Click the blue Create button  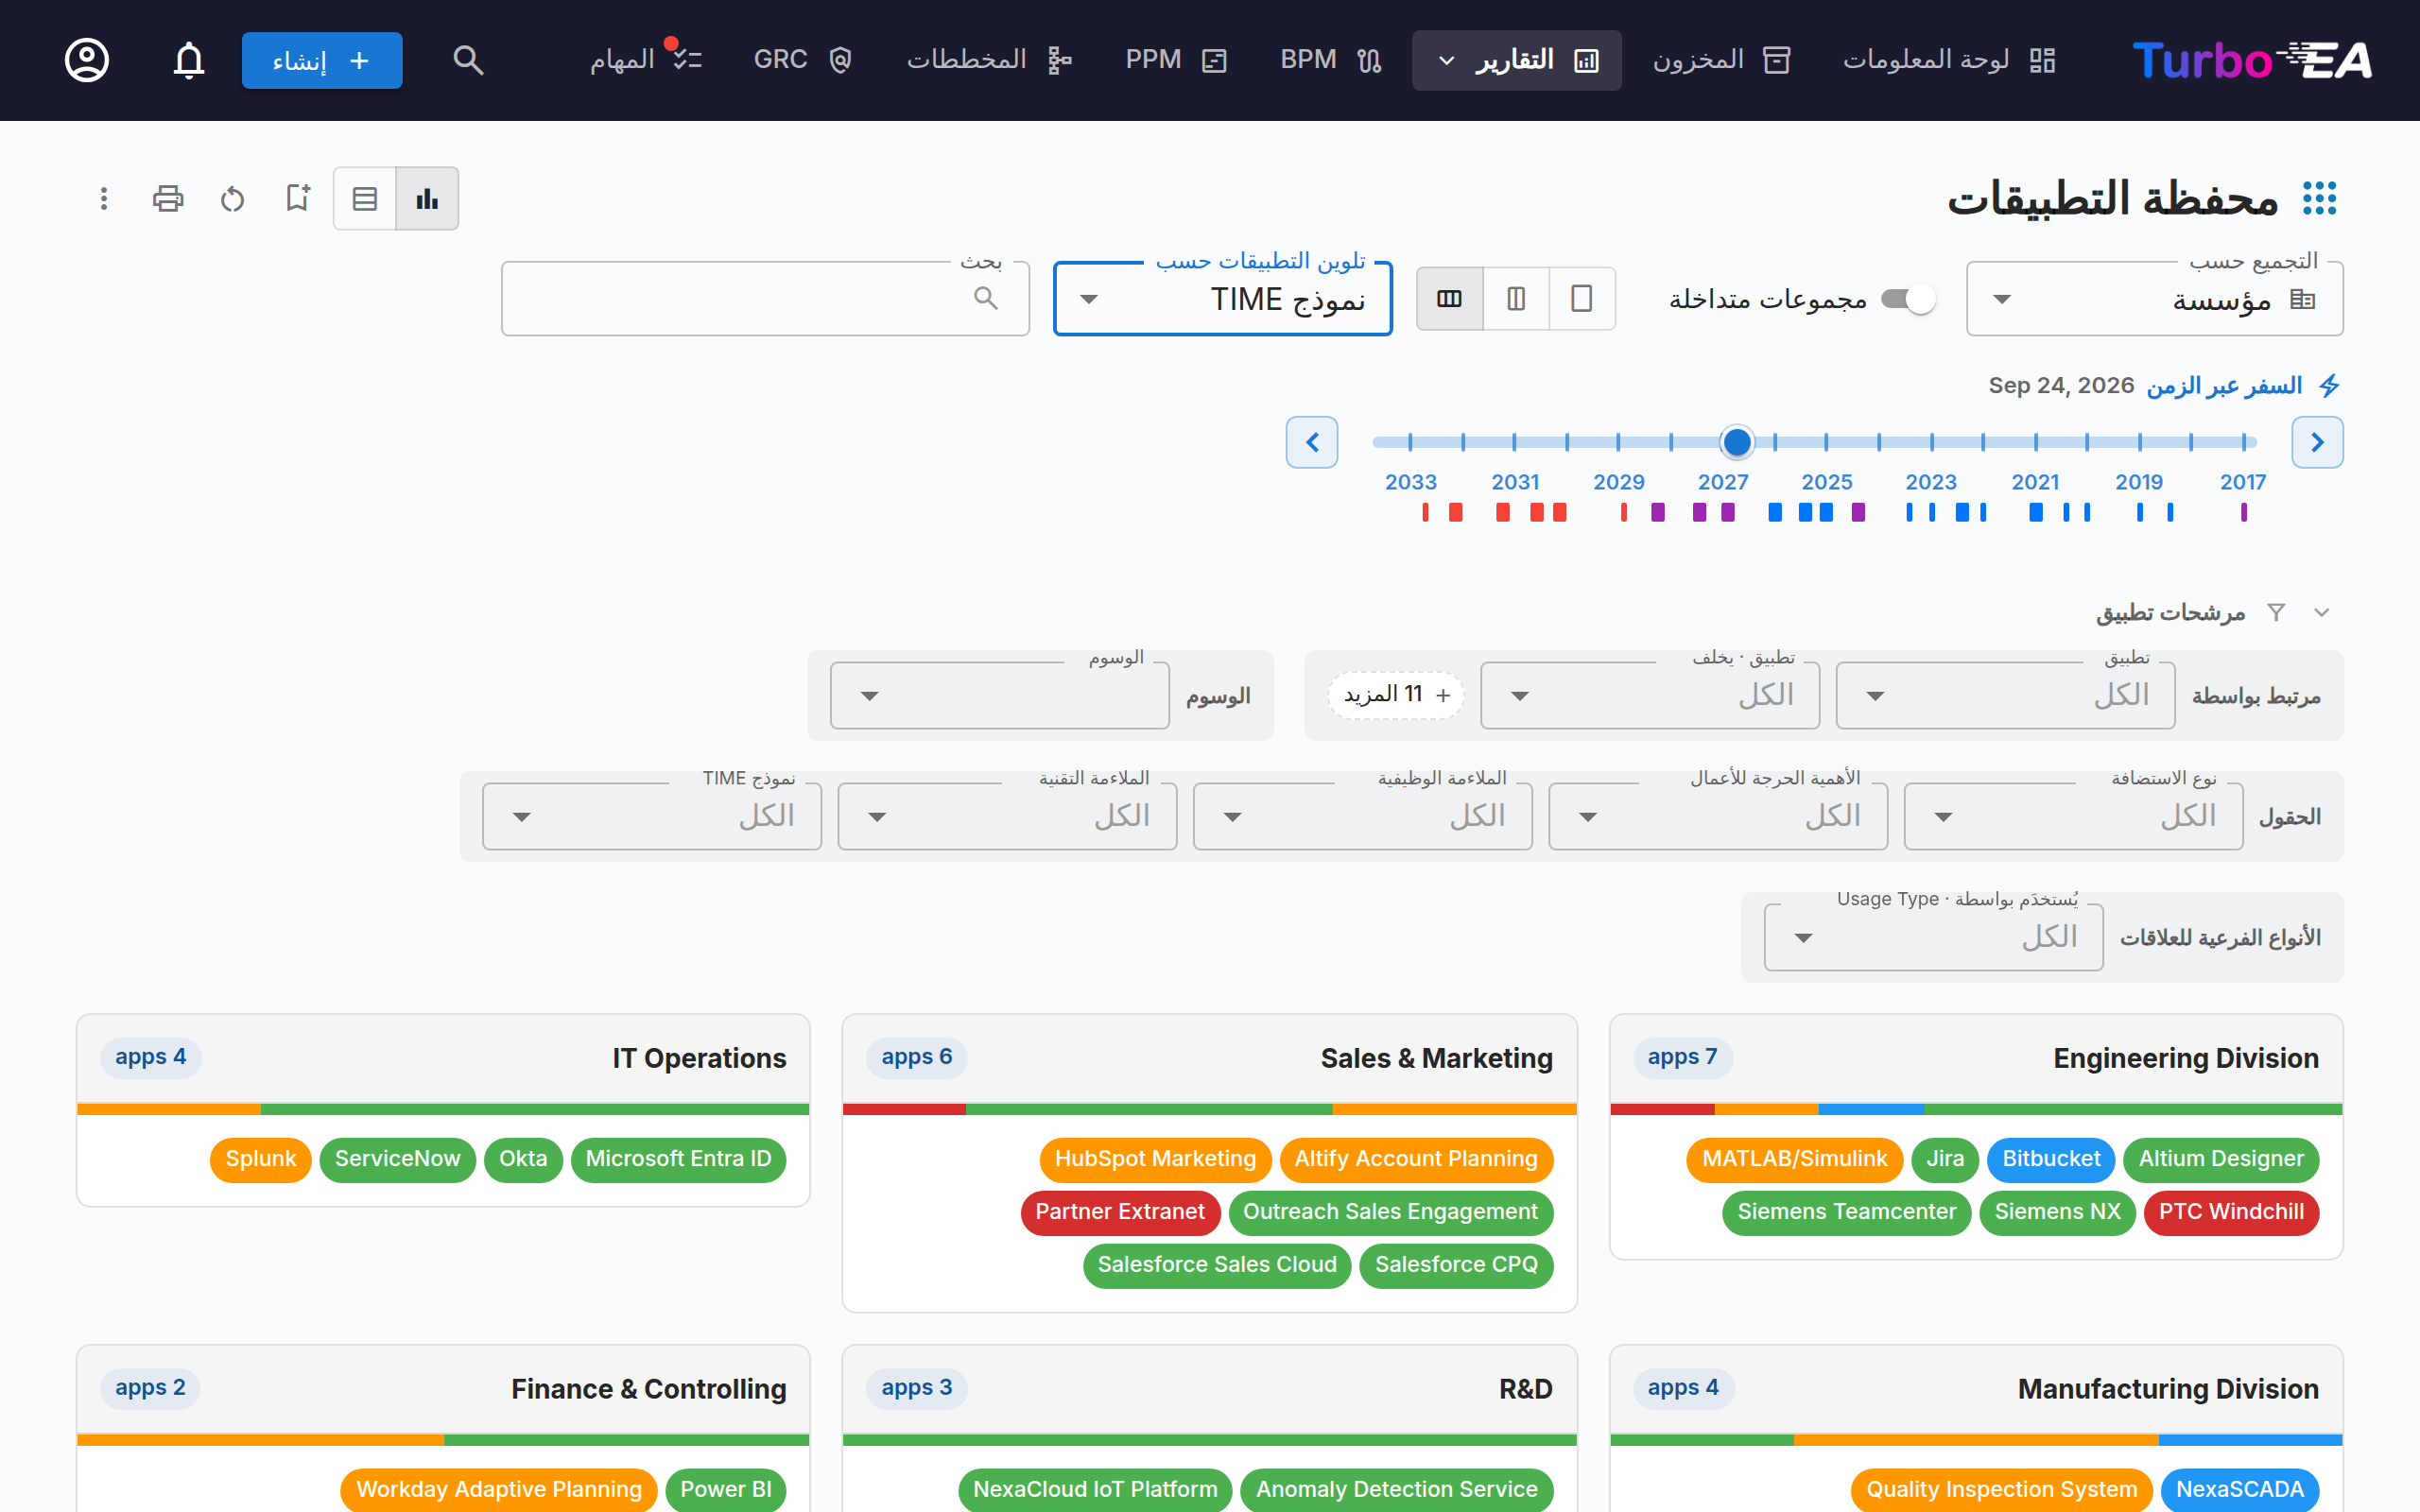coord(322,60)
